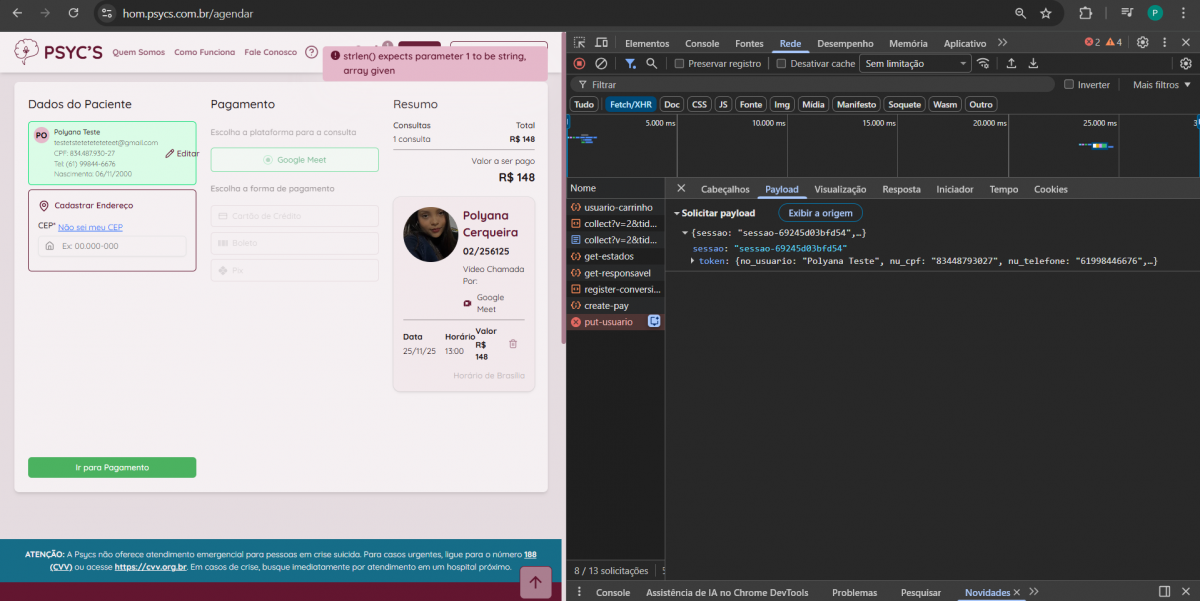Viewport: 1200px width, 601px height.
Task: Follow the Não sei meu CEP link
Action: (x=89, y=227)
